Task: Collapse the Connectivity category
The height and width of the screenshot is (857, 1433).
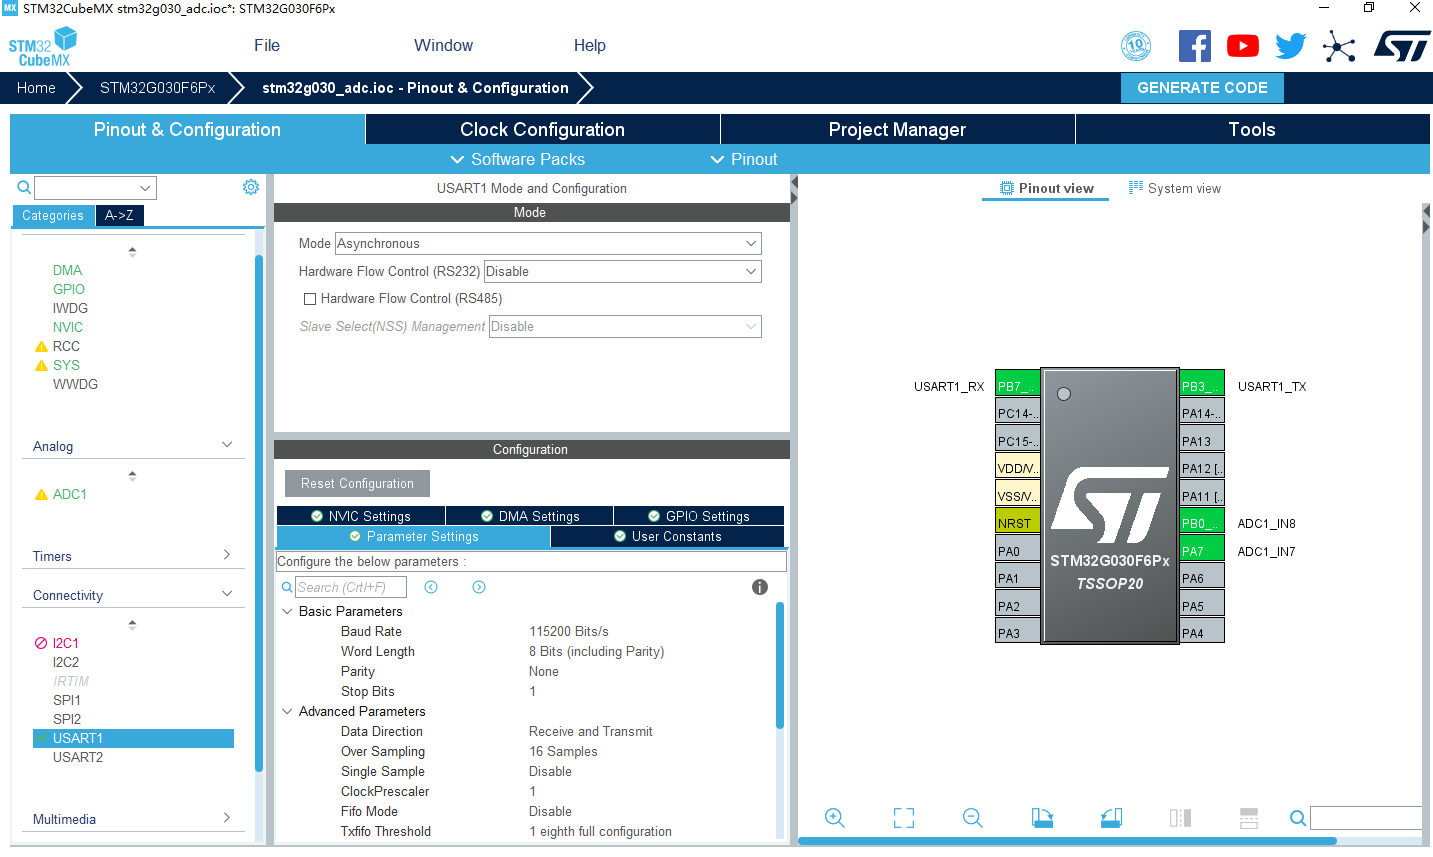Action: click(x=227, y=594)
